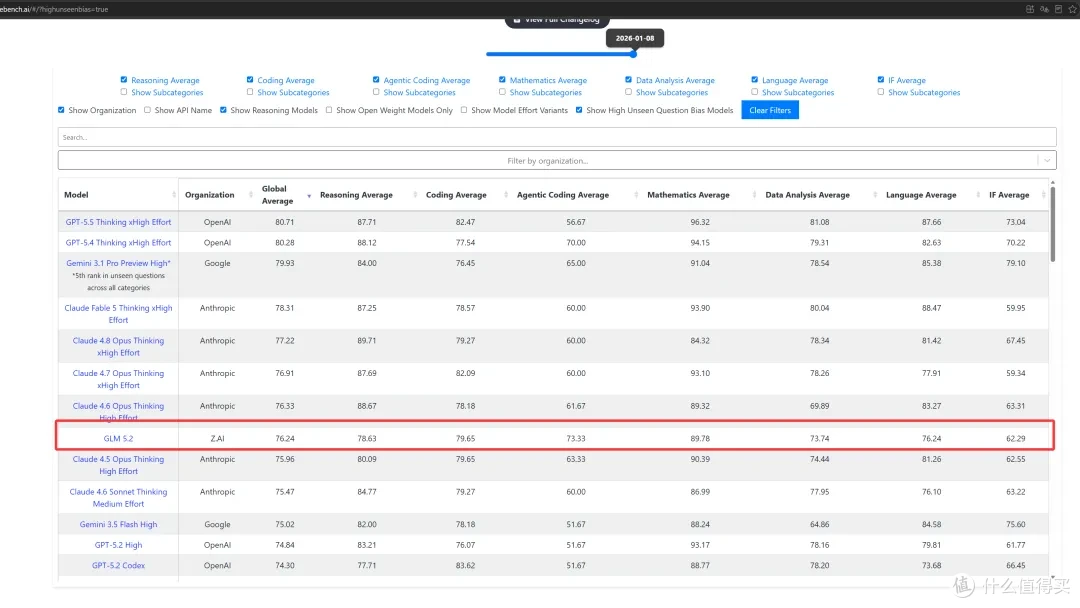Show Subcategories under Reasoning Average

pyautogui.click(x=124, y=92)
